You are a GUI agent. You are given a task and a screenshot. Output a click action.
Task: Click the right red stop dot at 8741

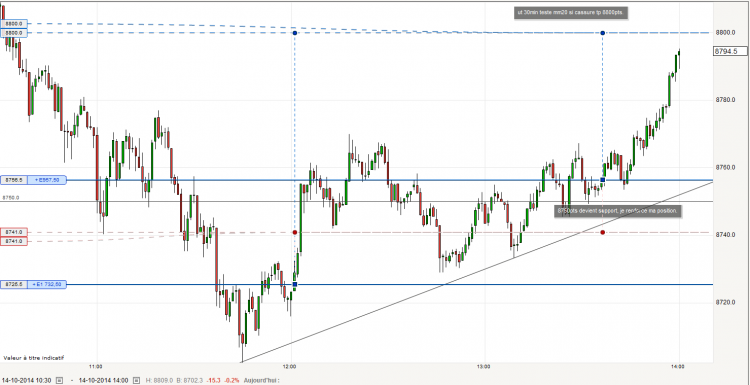[603, 232]
